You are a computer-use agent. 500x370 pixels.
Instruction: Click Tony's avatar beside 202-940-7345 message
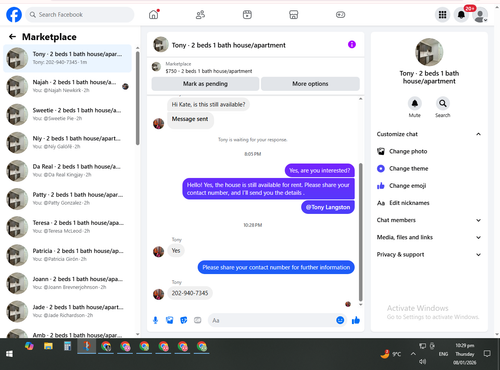158,294
